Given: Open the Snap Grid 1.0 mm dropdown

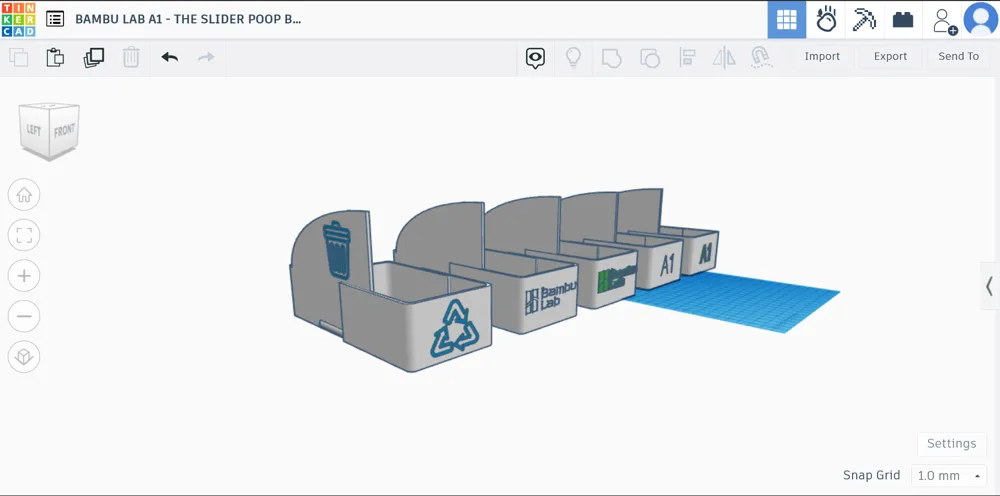Looking at the screenshot, I should (x=948, y=476).
